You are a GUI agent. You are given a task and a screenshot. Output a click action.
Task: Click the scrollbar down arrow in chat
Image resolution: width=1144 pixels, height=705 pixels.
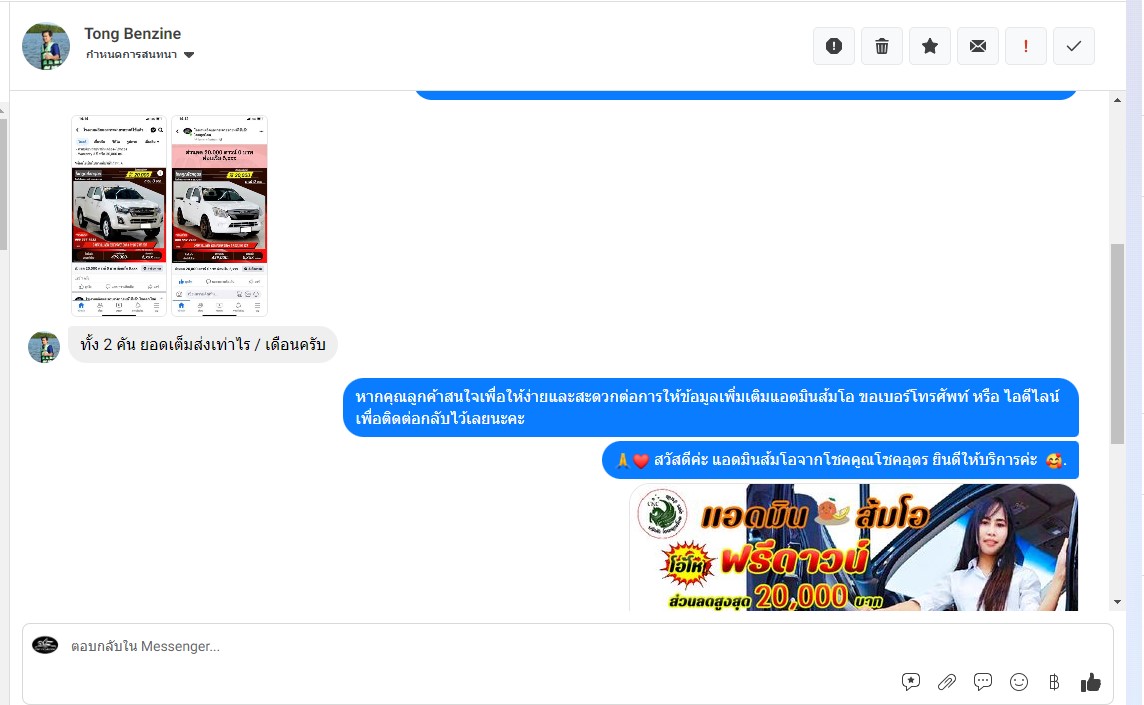tap(1117, 602)
